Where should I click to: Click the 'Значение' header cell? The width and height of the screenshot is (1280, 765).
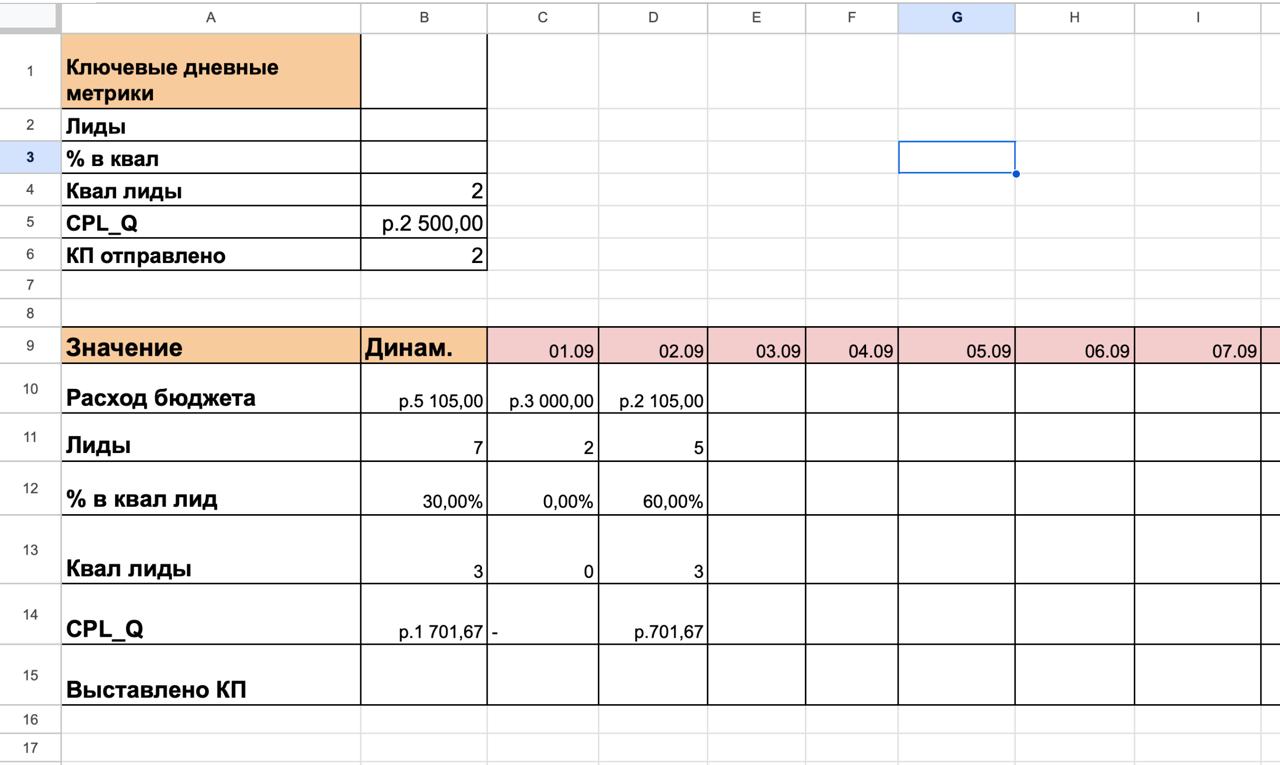[x=210, y=347]
